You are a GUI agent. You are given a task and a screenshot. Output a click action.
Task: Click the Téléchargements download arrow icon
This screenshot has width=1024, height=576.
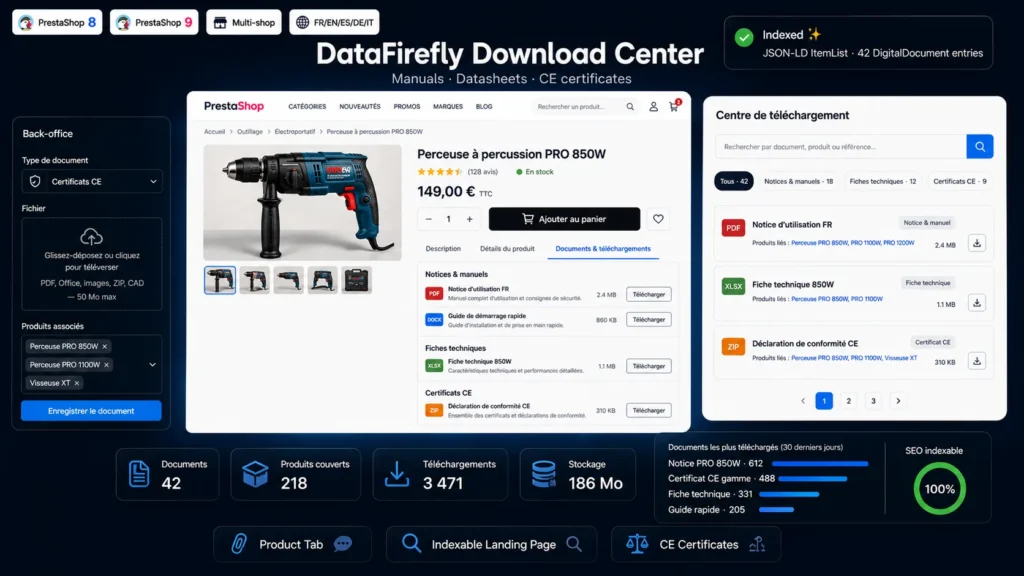tap(396, 474)
